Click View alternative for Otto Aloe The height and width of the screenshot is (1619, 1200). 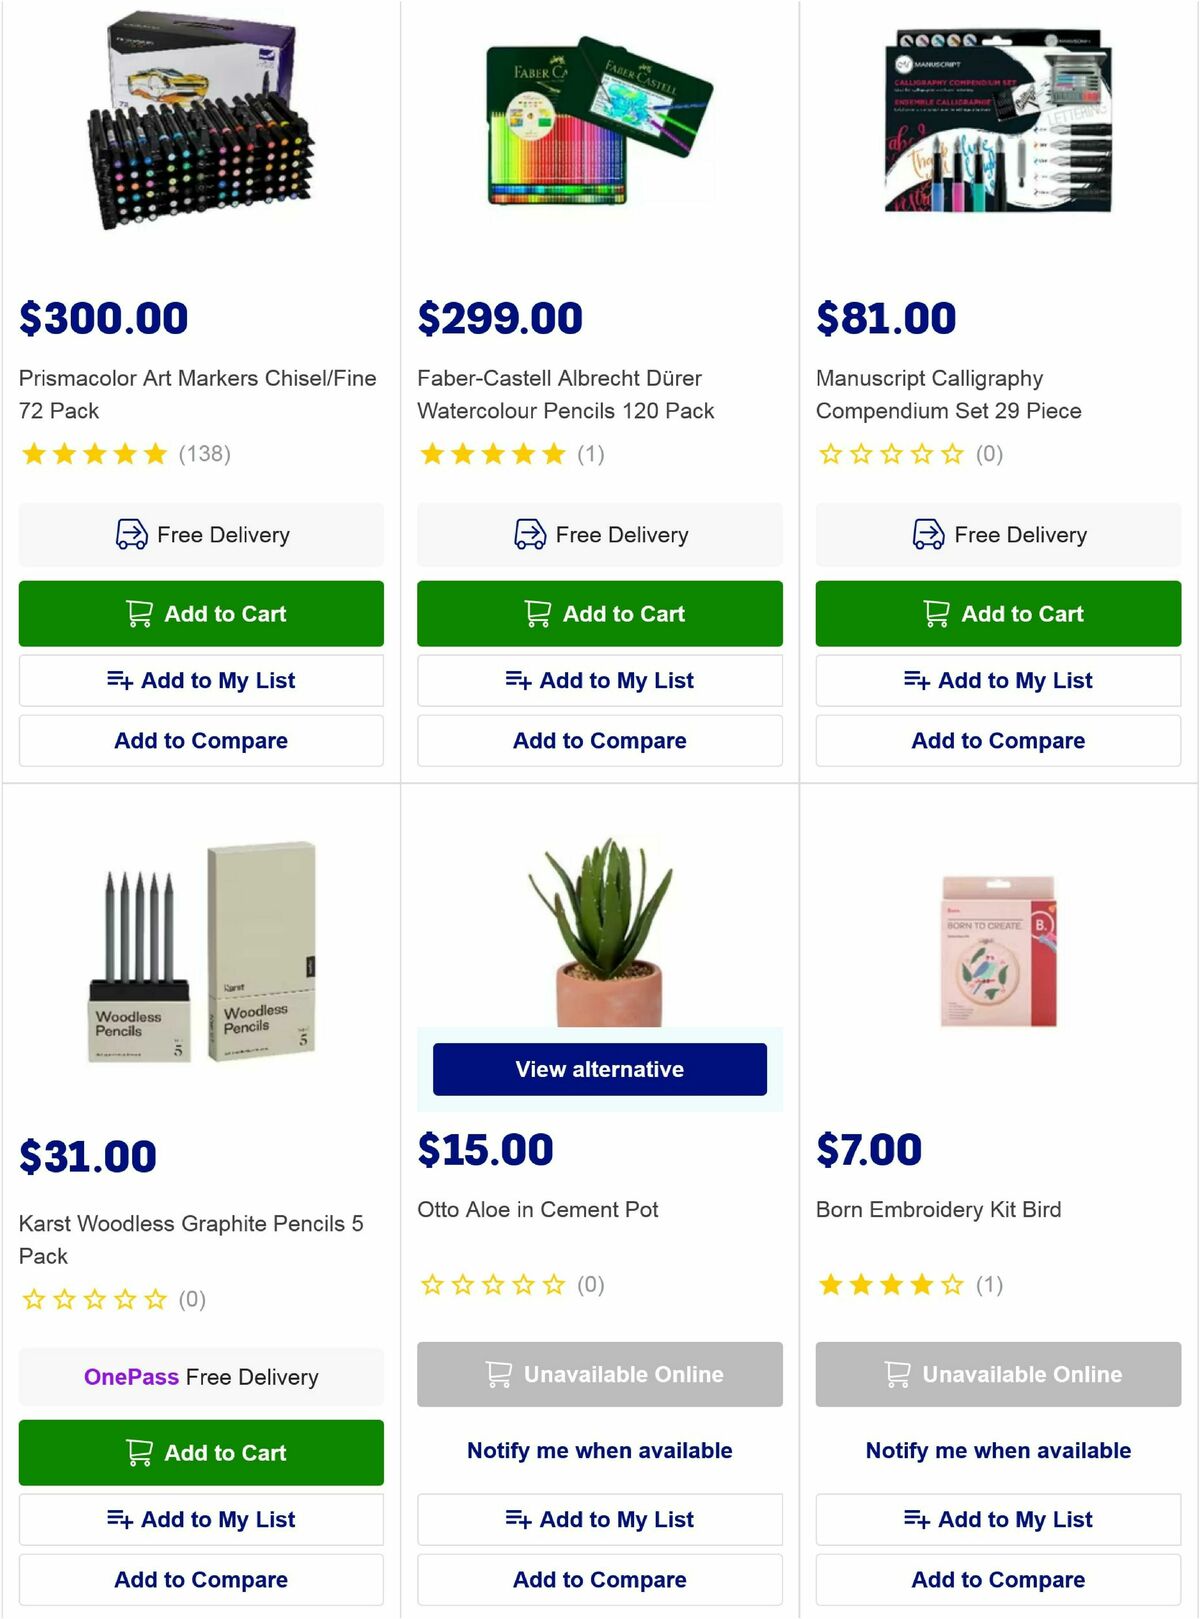click(x=599, y=1069)
